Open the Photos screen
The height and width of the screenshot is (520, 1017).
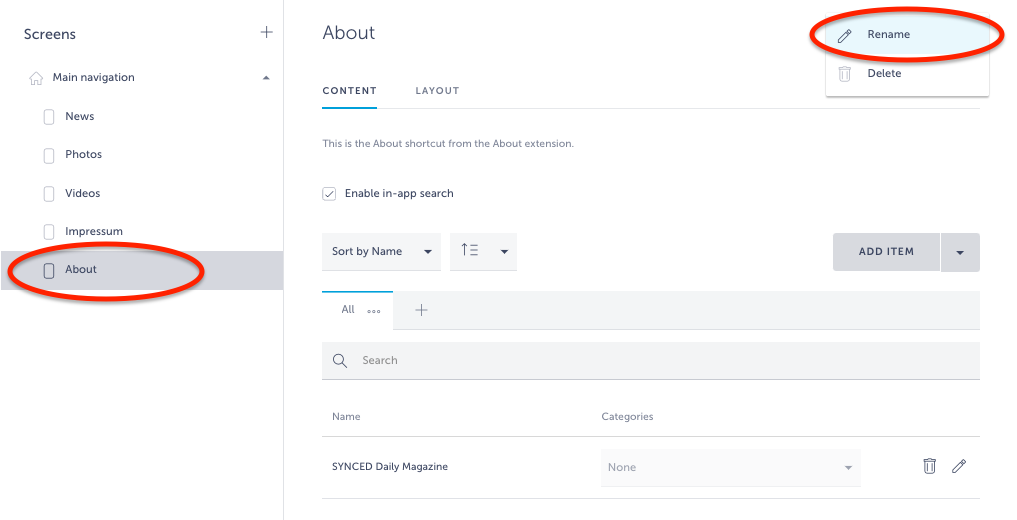tap(84, 154)
